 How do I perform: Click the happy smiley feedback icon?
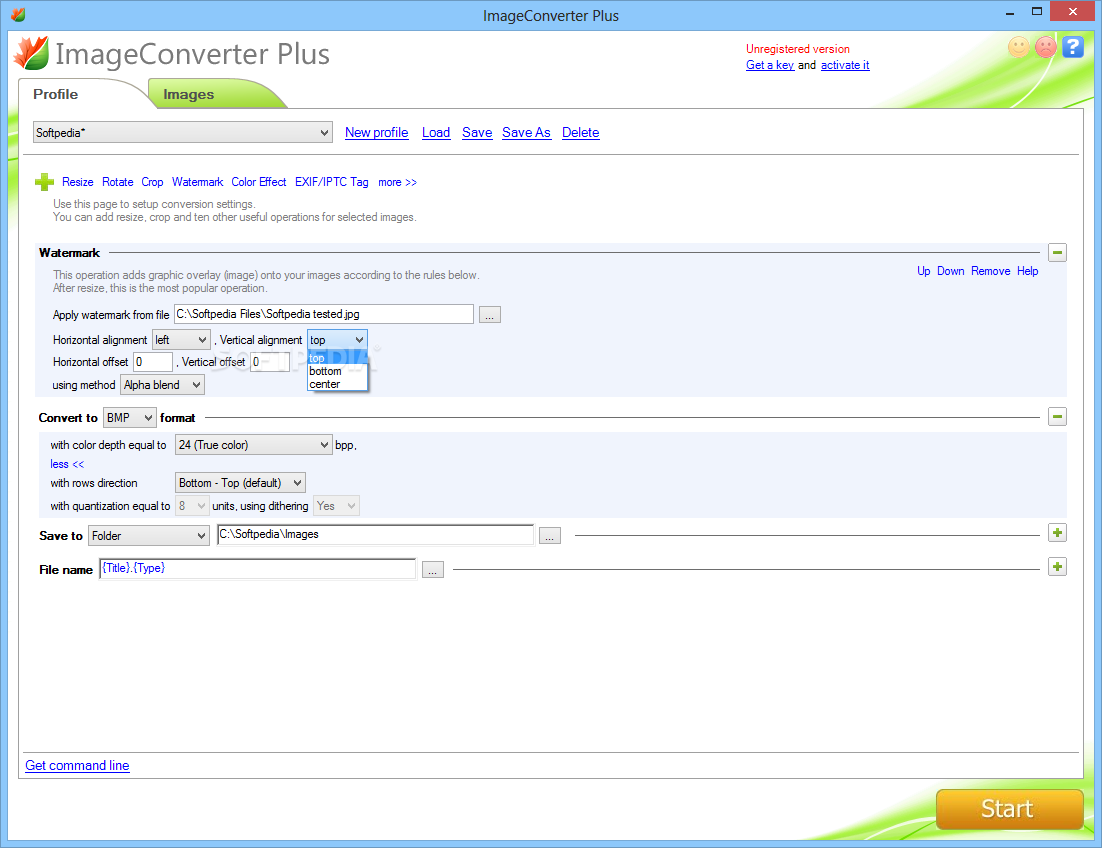1018,47
